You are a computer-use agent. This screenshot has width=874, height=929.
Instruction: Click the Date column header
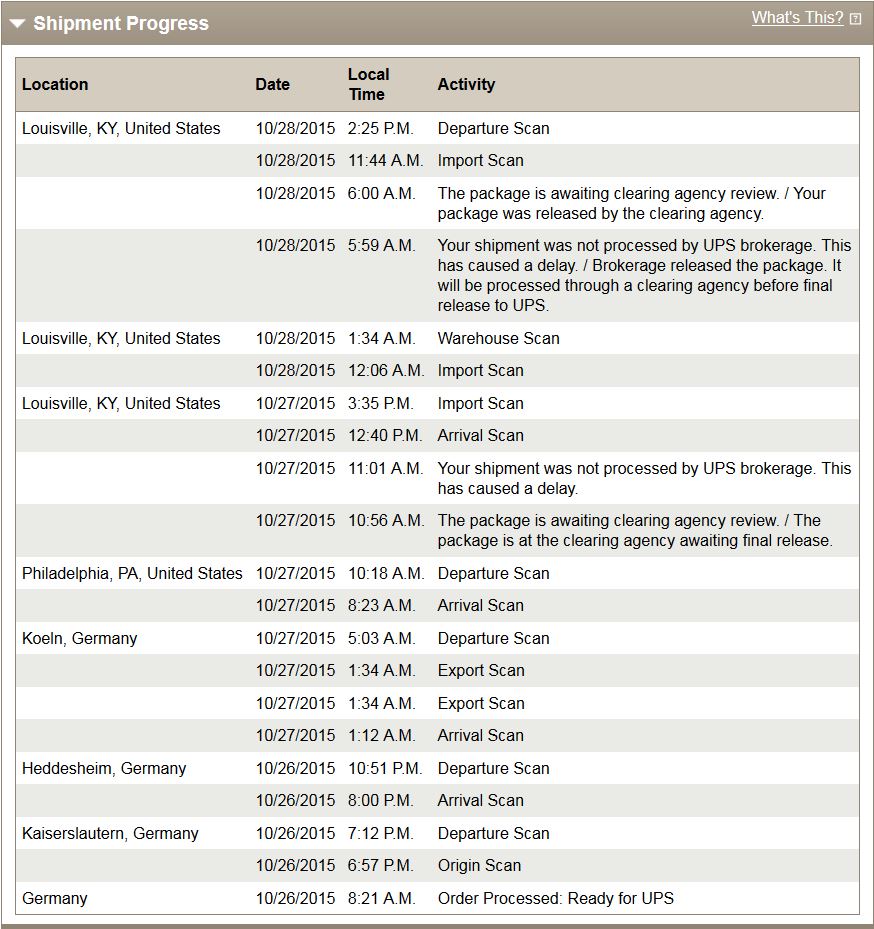pyautogui.click(x=272, y=85)
